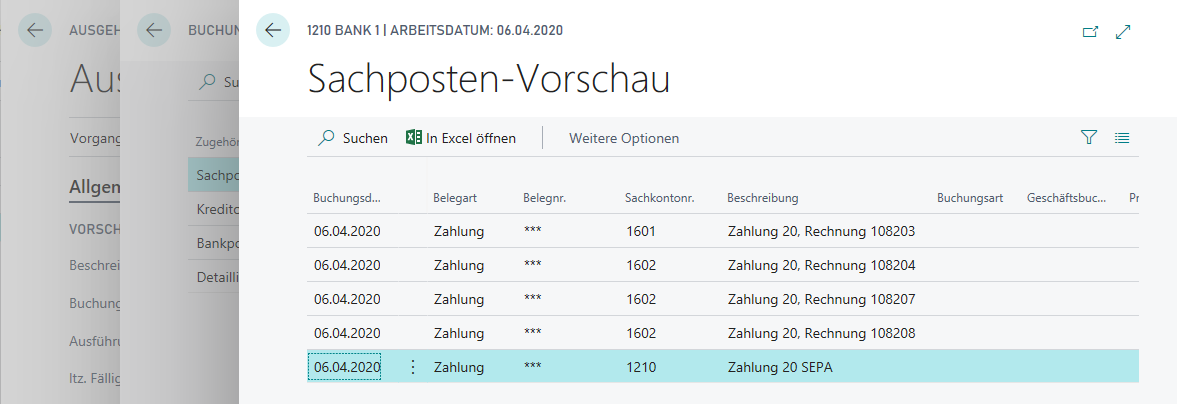Expand the page to full screen
1177x404 pixels.
(1123, 32)
